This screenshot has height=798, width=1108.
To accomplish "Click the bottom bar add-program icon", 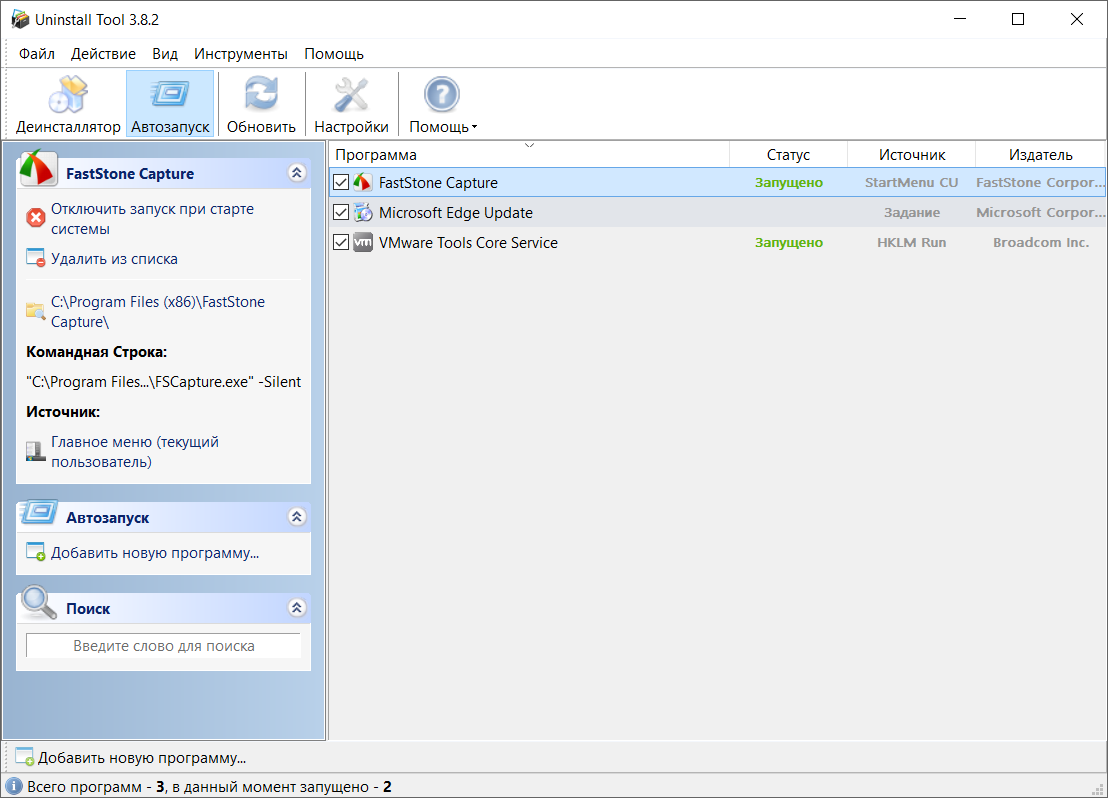I will tap(25, 757).
